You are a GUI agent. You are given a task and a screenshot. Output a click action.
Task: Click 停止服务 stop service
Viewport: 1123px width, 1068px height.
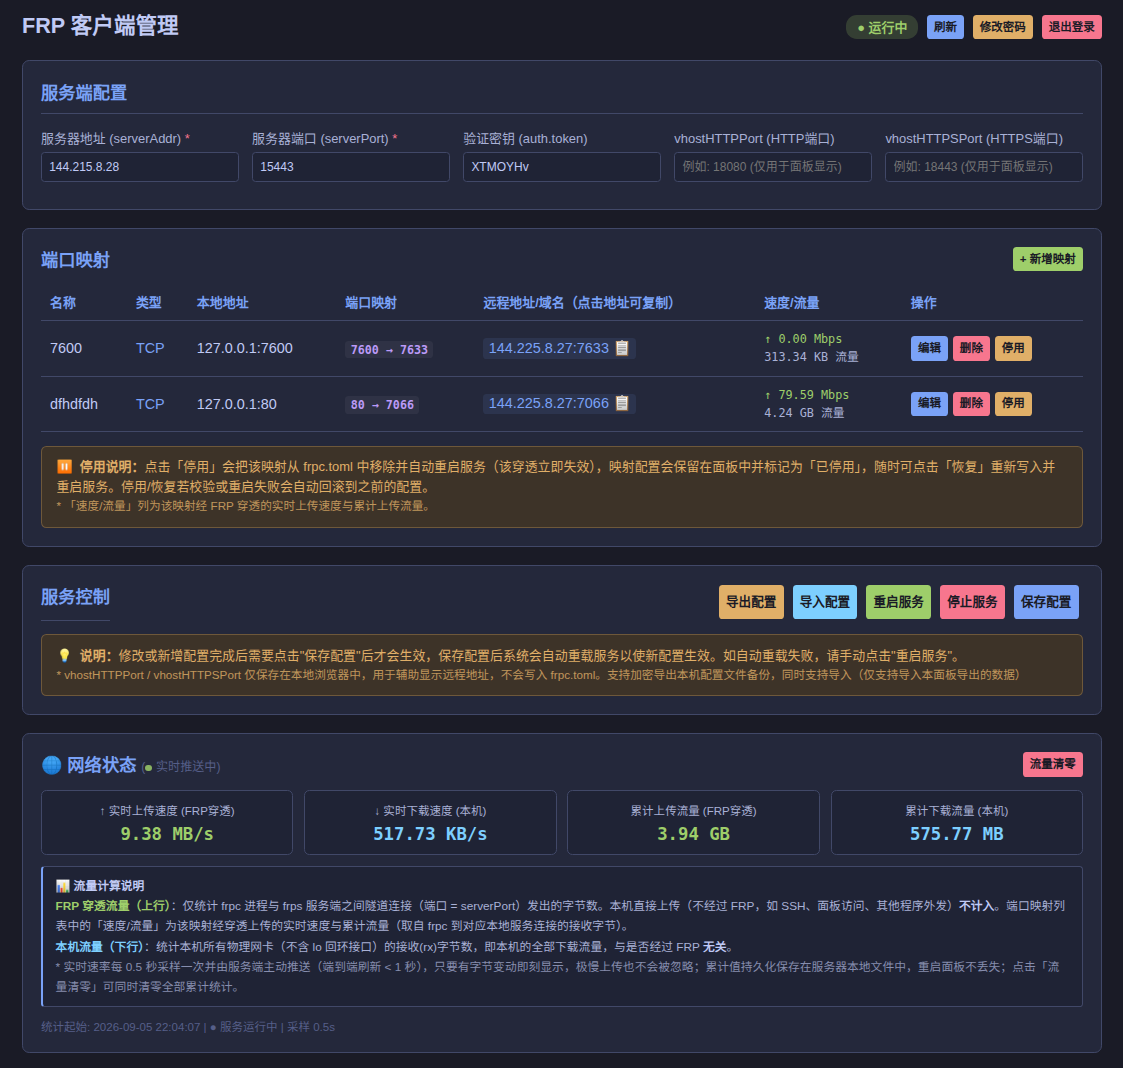coord(972,602)
